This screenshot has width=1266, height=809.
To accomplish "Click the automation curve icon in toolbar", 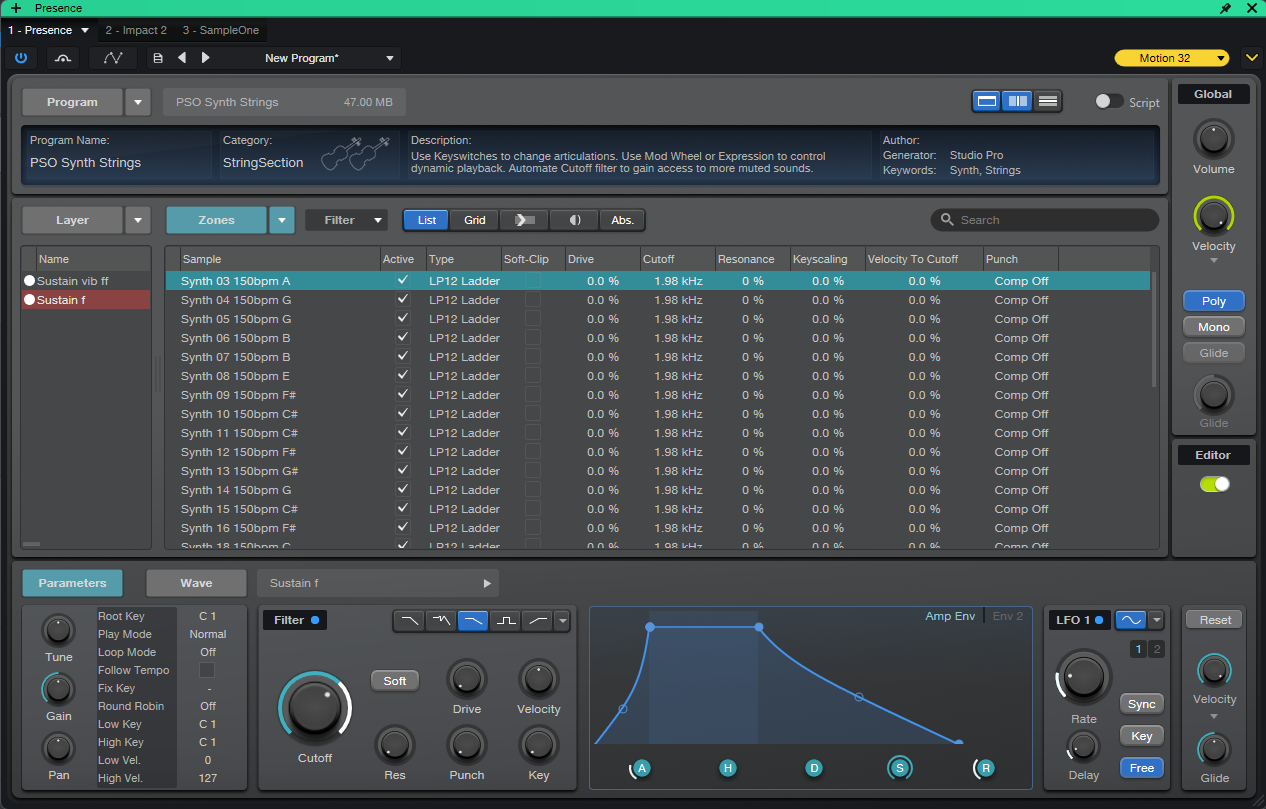I will [x=113, y=58].
